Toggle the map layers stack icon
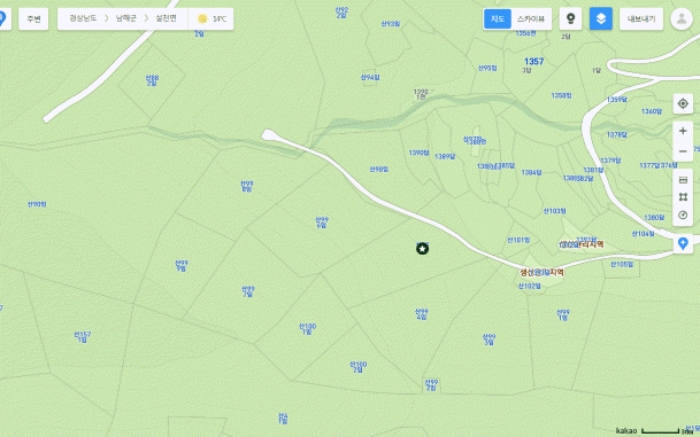Screen dimensions: 700x437 pos(601,19)
